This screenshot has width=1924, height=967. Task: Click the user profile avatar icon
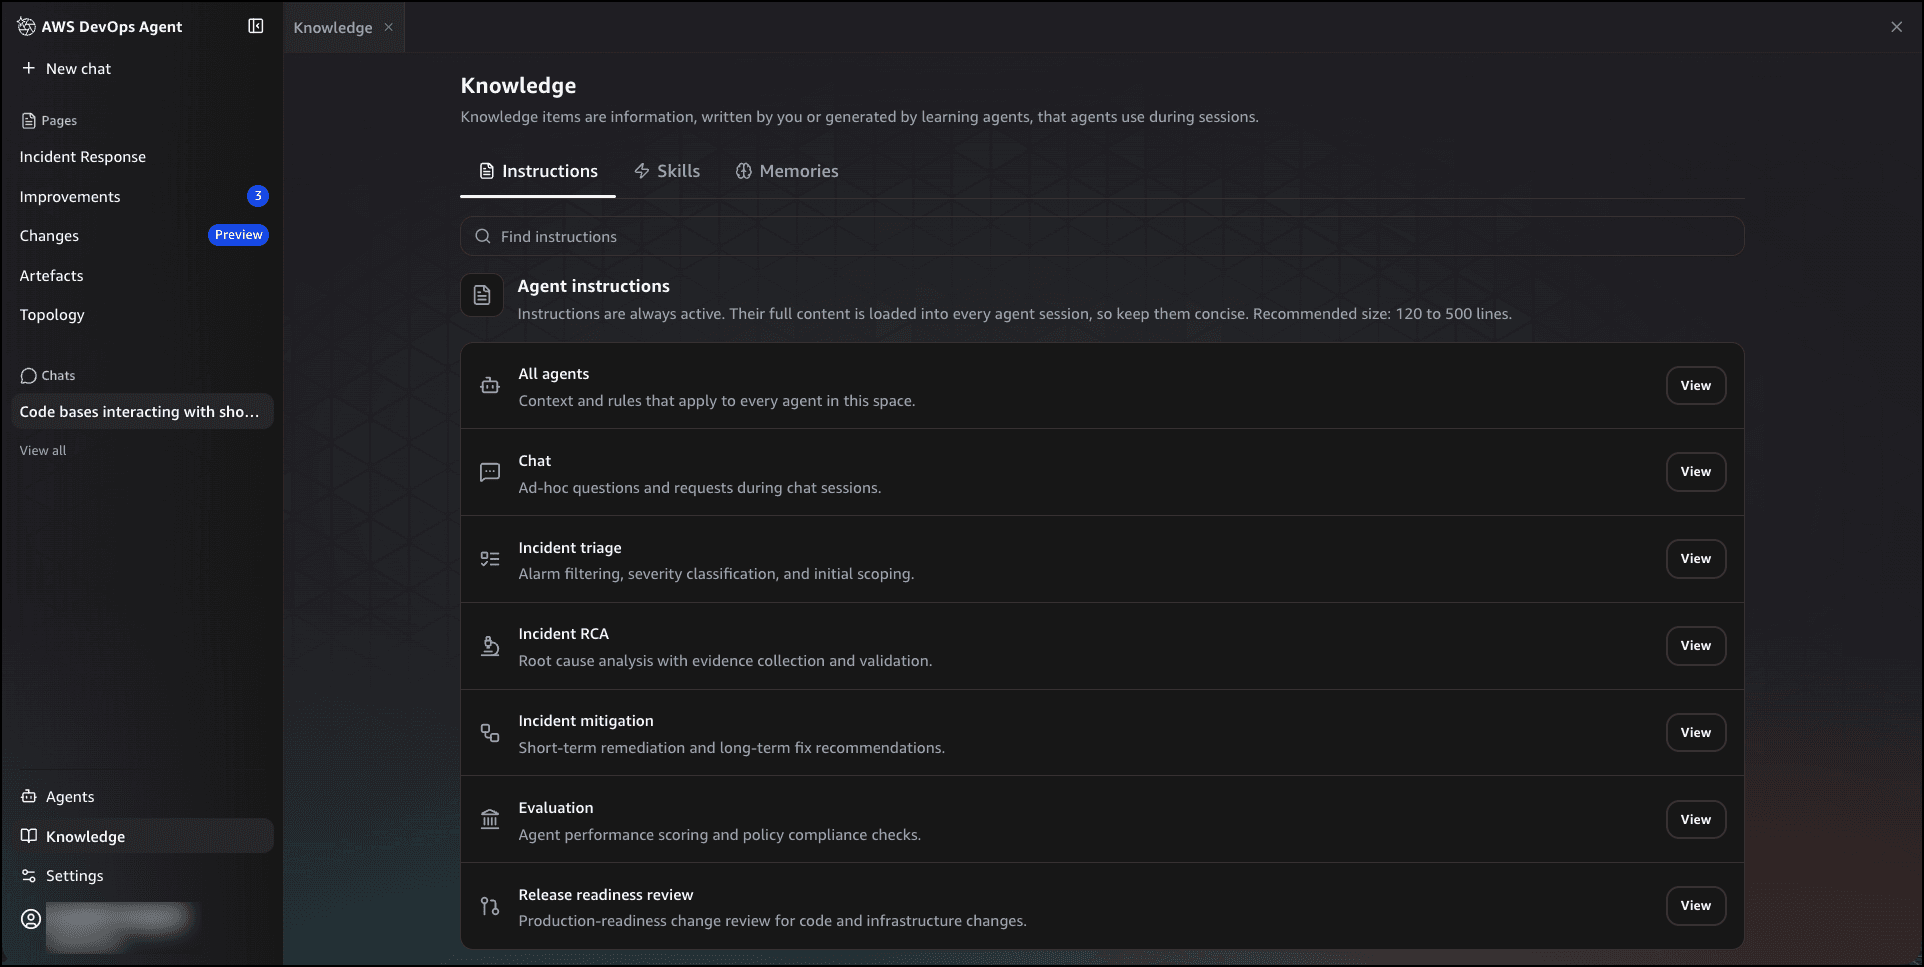[x=31, y=918]
